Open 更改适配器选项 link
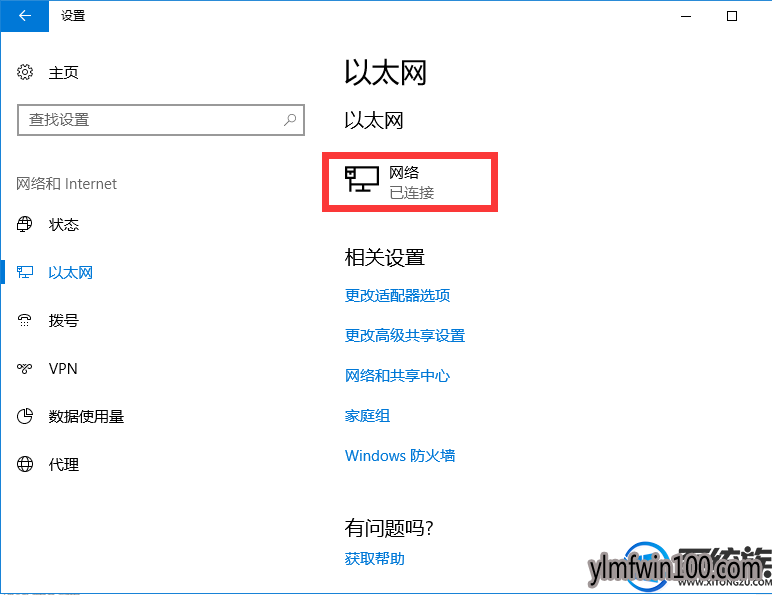 (397, 296)
